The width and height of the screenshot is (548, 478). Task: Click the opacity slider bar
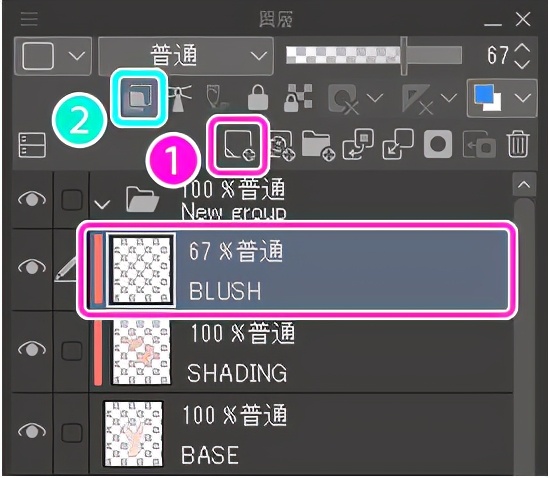[374, 56]
